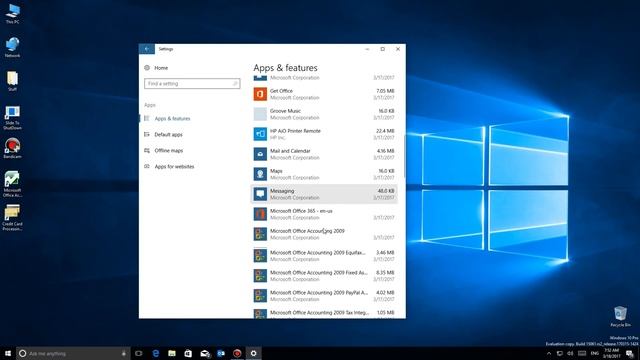Image resolution: width=640 pixels, height=360 pixels.
Task: Open the taskbar clock and date
Action: pos(611,353)
